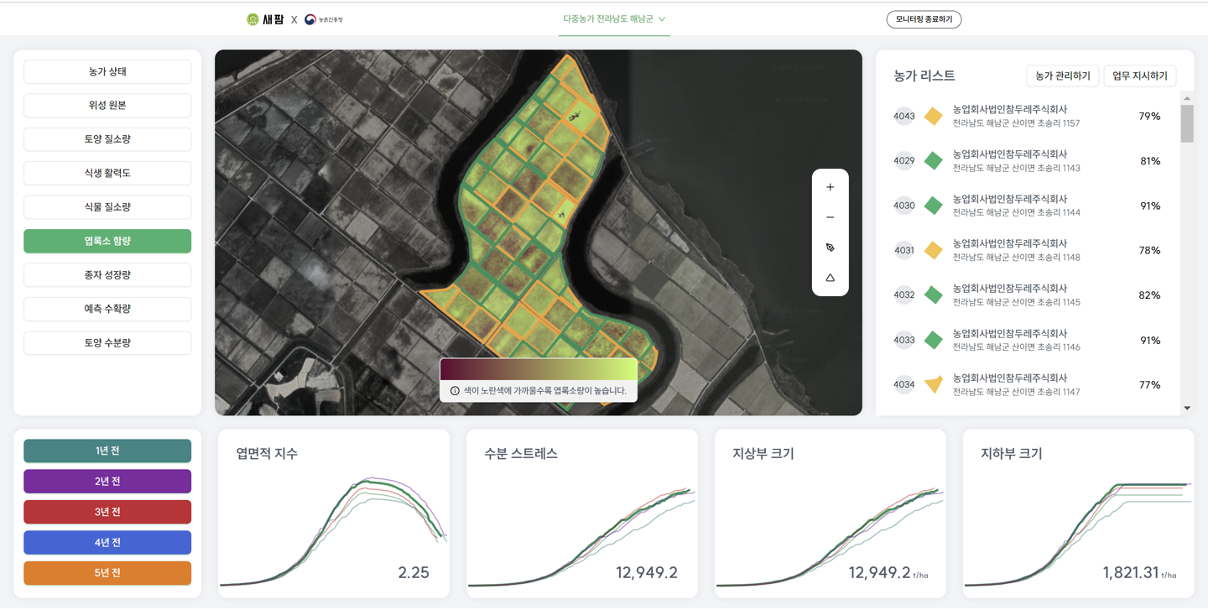Viewport: 1208px width, 610px height.
Task: Open the 다중농가 전라남도 해남군 region dropdown
Action: click(614, 19)
